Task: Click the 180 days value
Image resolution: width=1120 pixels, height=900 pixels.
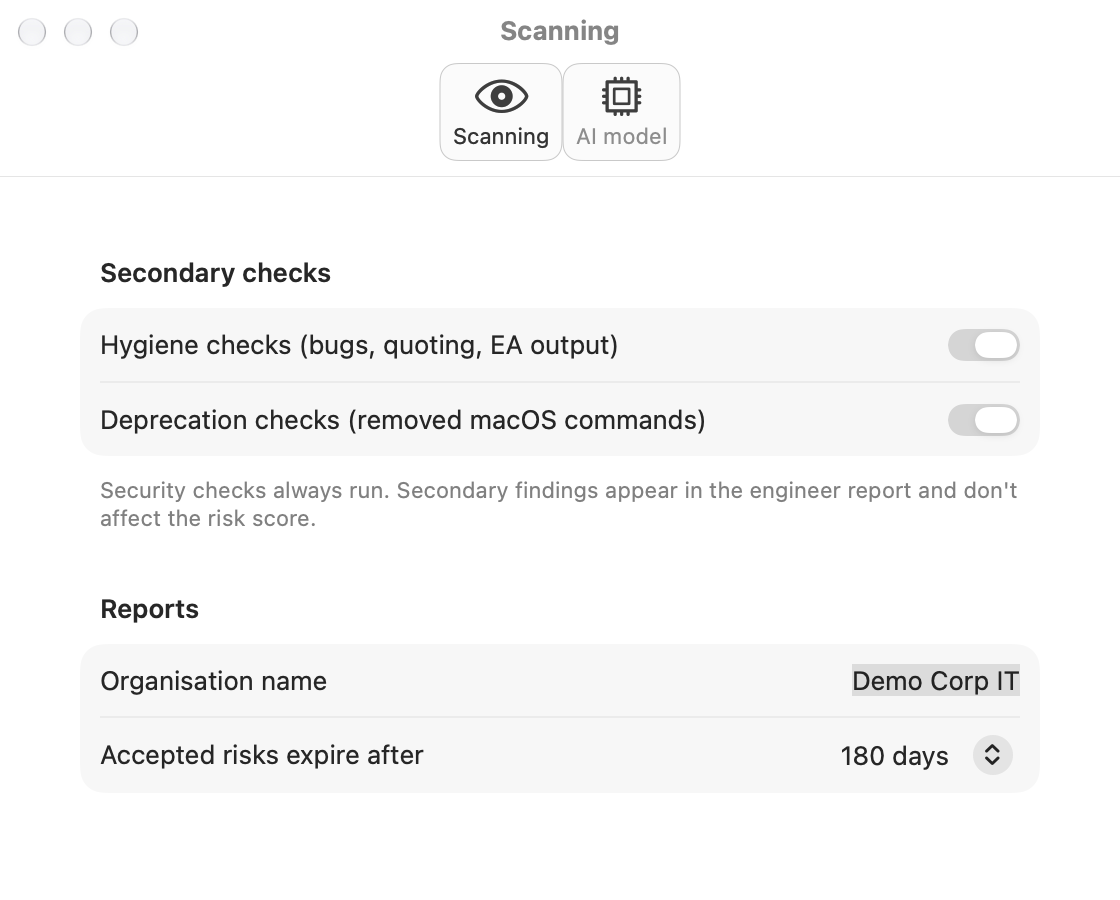Action: (894, 756)
